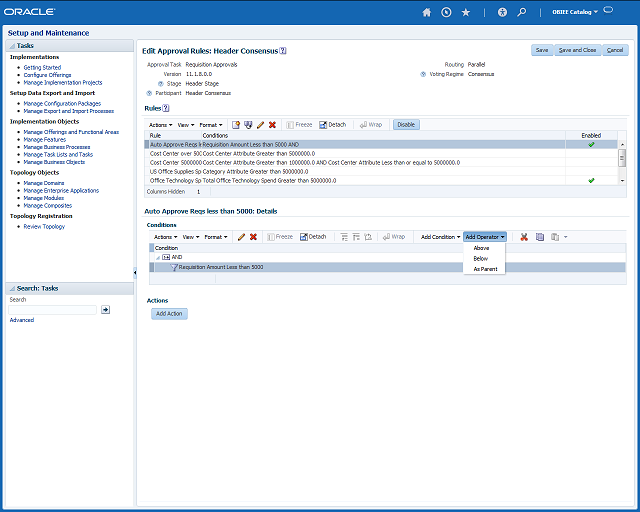Open the Add Condition dropdown
Image resolution: width=640 pixels, height=512 pixels.
point(440,237)
